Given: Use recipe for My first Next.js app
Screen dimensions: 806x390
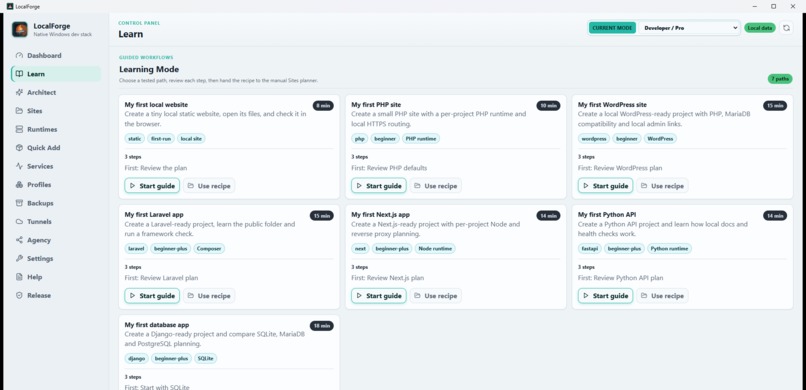Looking at the screenshot, I should 435,295.
